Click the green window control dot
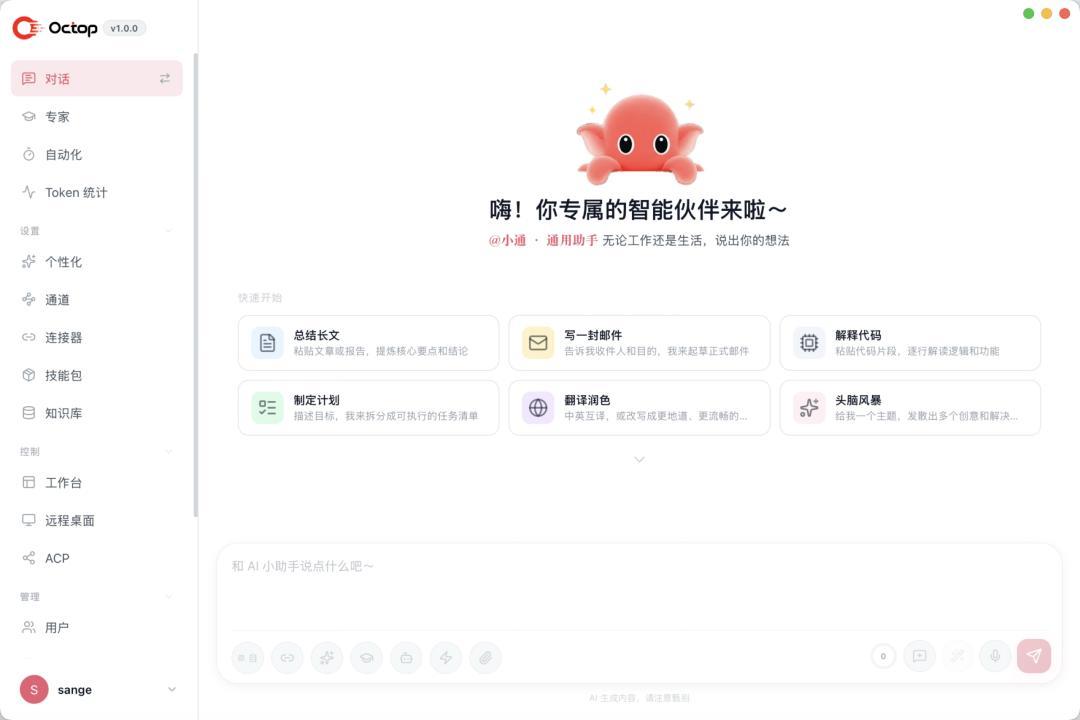This screenshot has width=1080, height=720. [x=1028, y=13]
